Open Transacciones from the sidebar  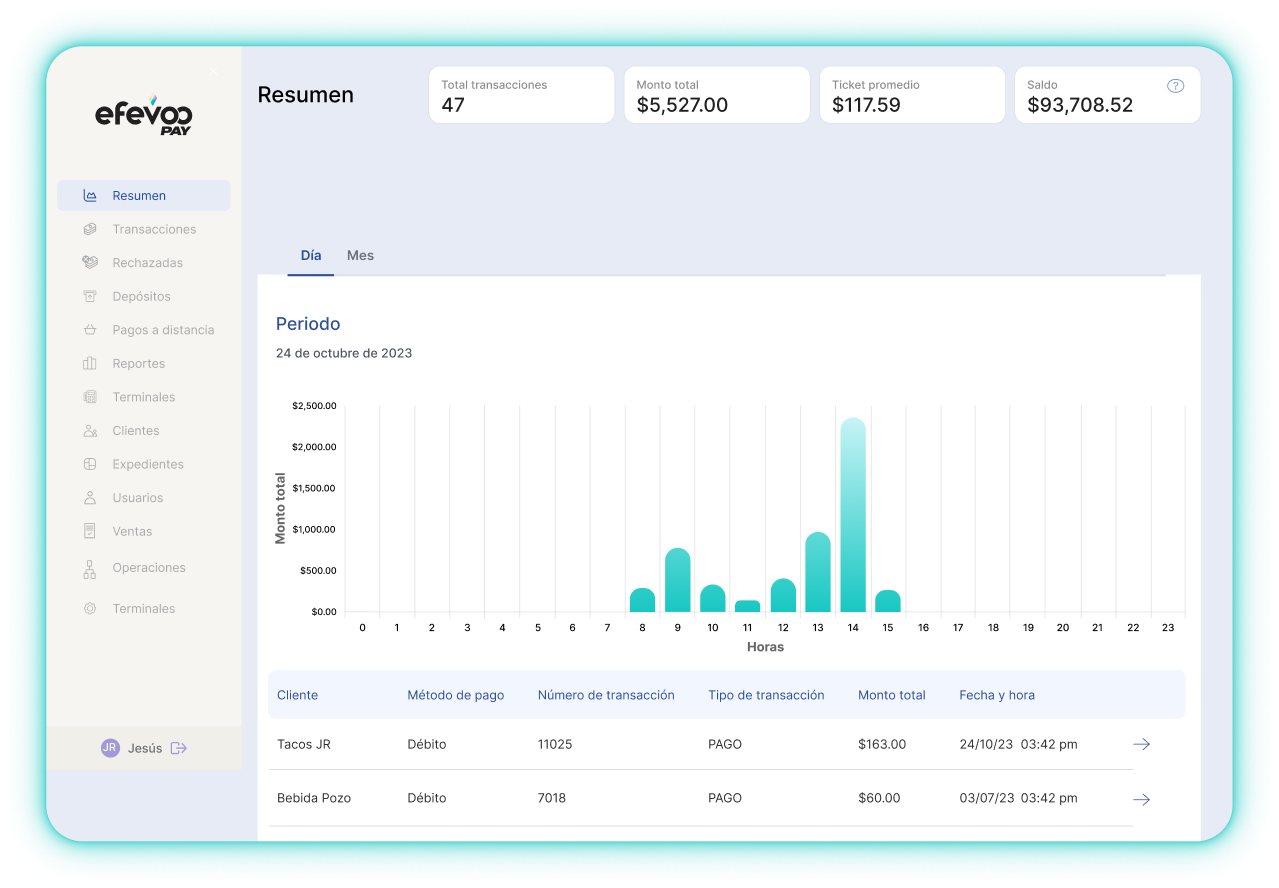point(153,229)
